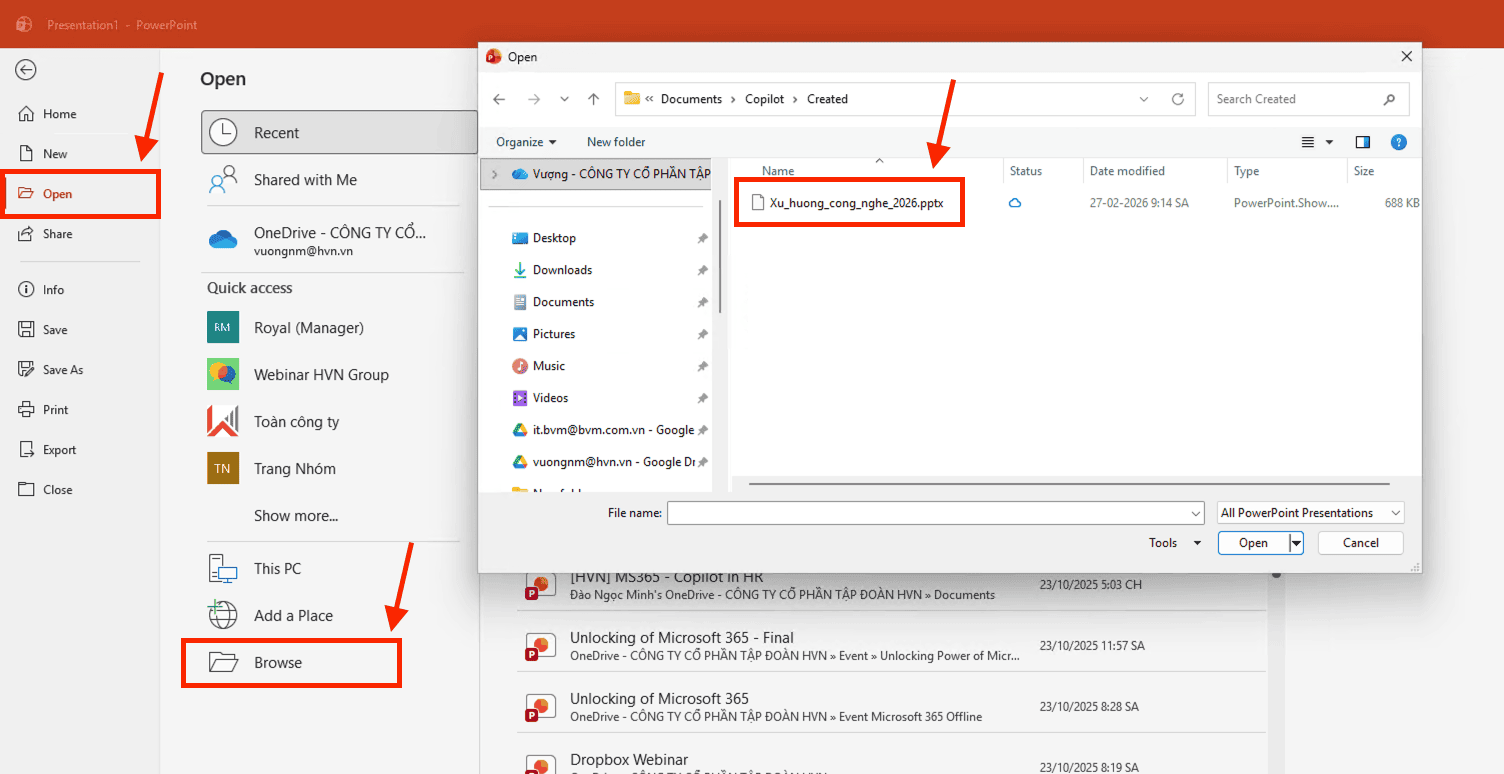This screenshot has height=774, width=1504.
Task: Click the refresh icon beside address bar
Action: [x=1178, y=99]
